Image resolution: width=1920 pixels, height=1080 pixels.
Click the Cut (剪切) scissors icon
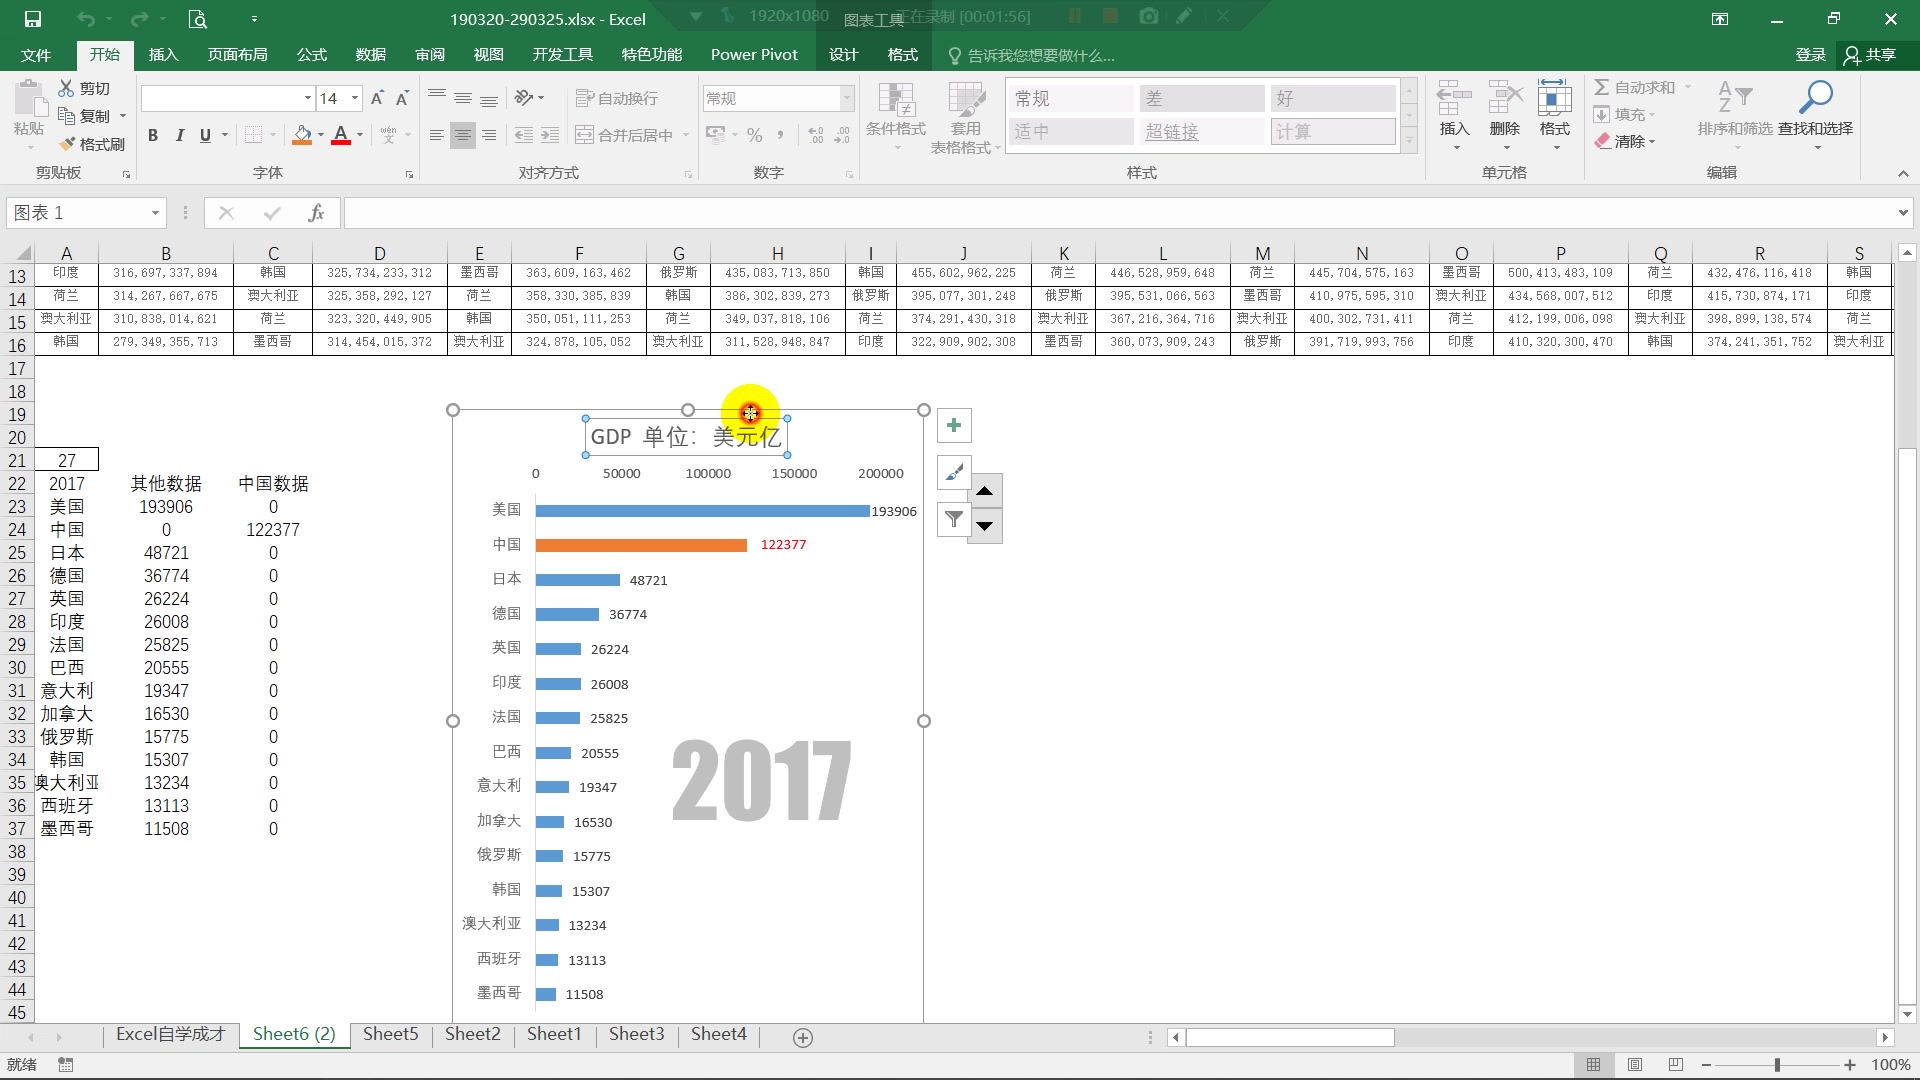point(67,88)
